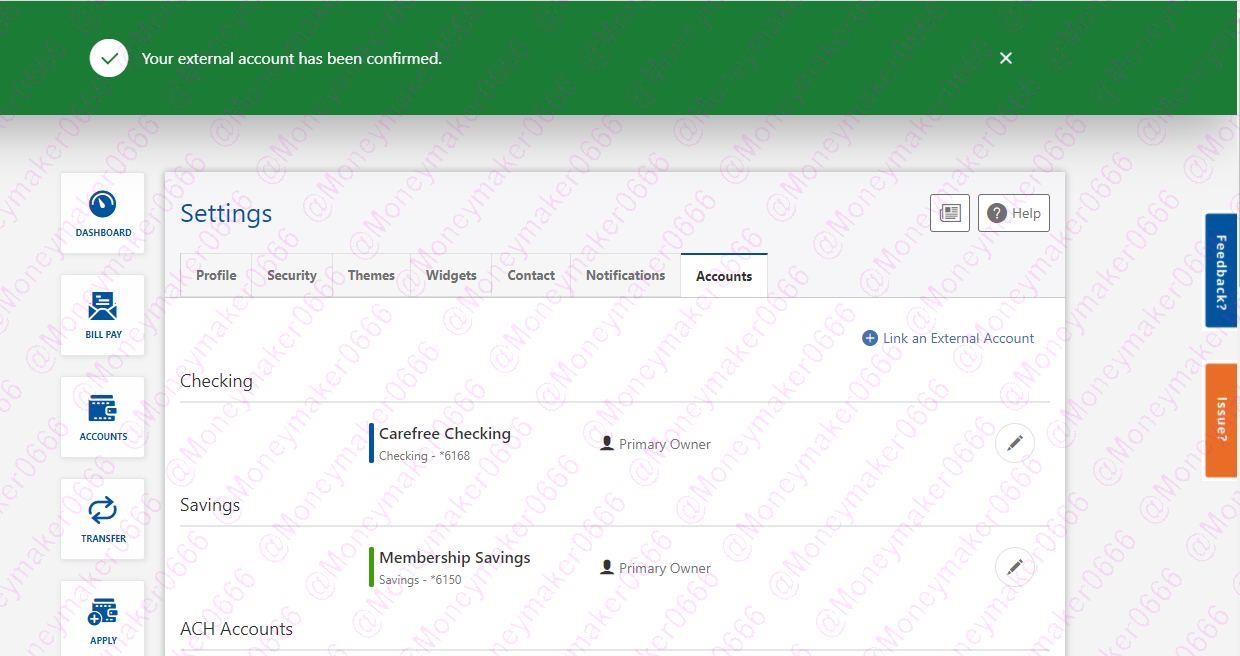Click the news icon beside Help
The width and height of the screenshot is (1240, 656).
(x=949, y=213)
